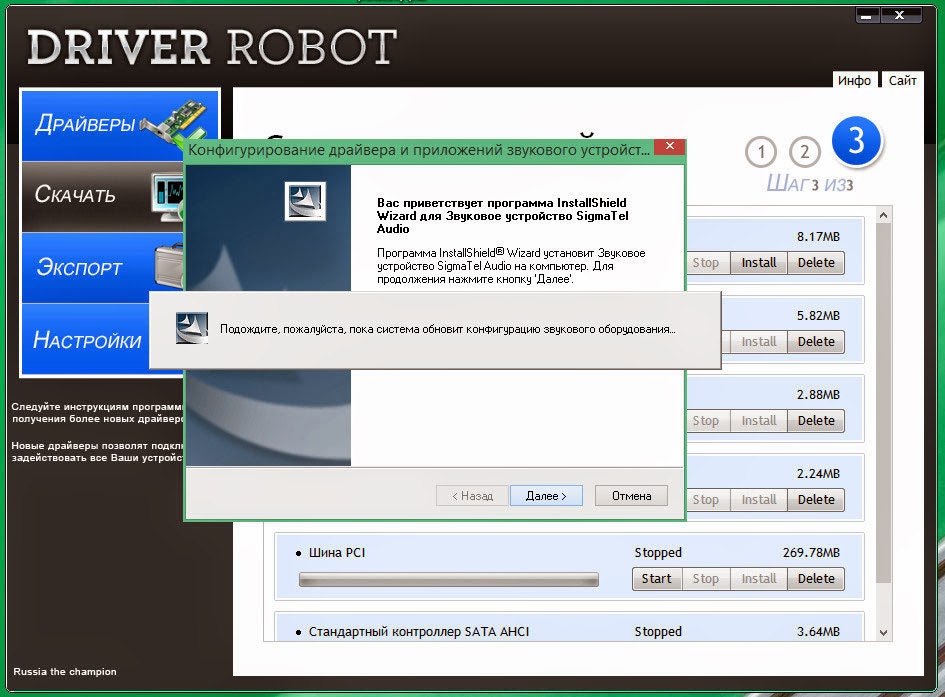Minimize the Driver Robot window
The image size is (945, 697).
point(867,15)
